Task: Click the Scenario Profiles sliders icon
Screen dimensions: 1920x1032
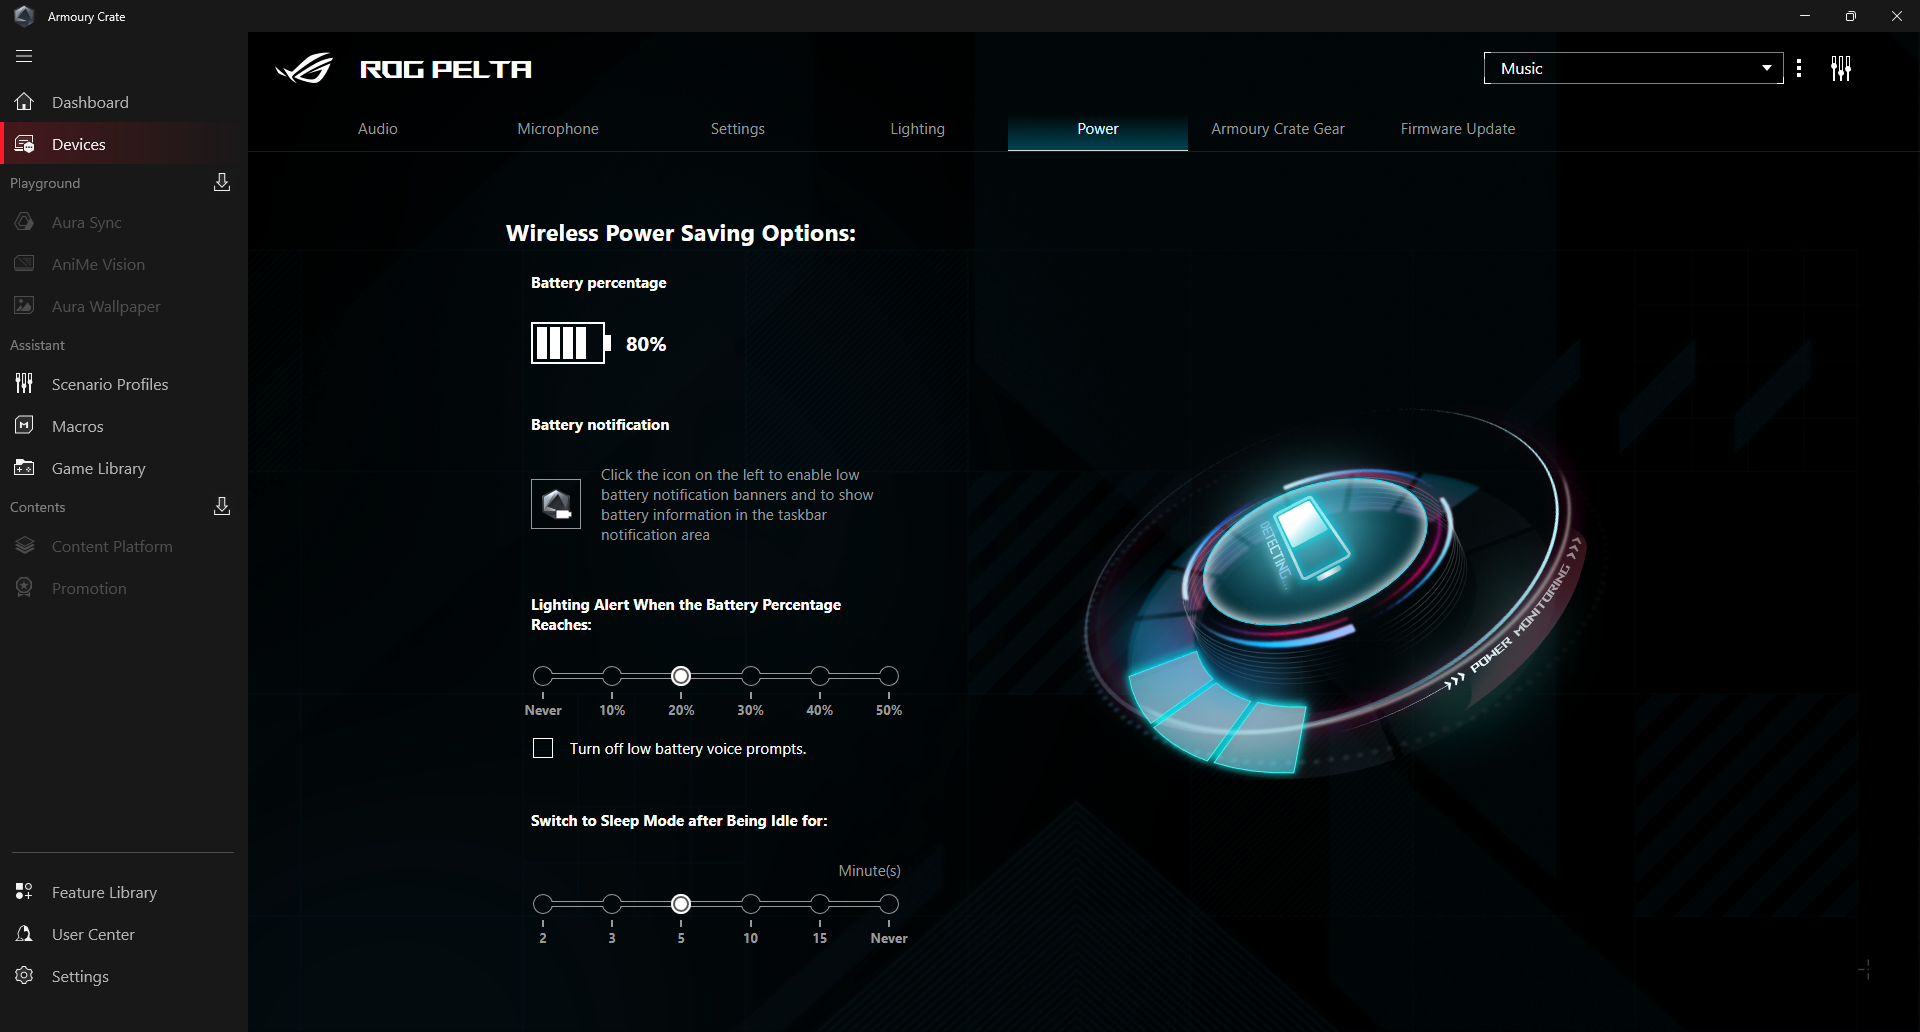Action: pyautogui.click(x=24, y=384)
